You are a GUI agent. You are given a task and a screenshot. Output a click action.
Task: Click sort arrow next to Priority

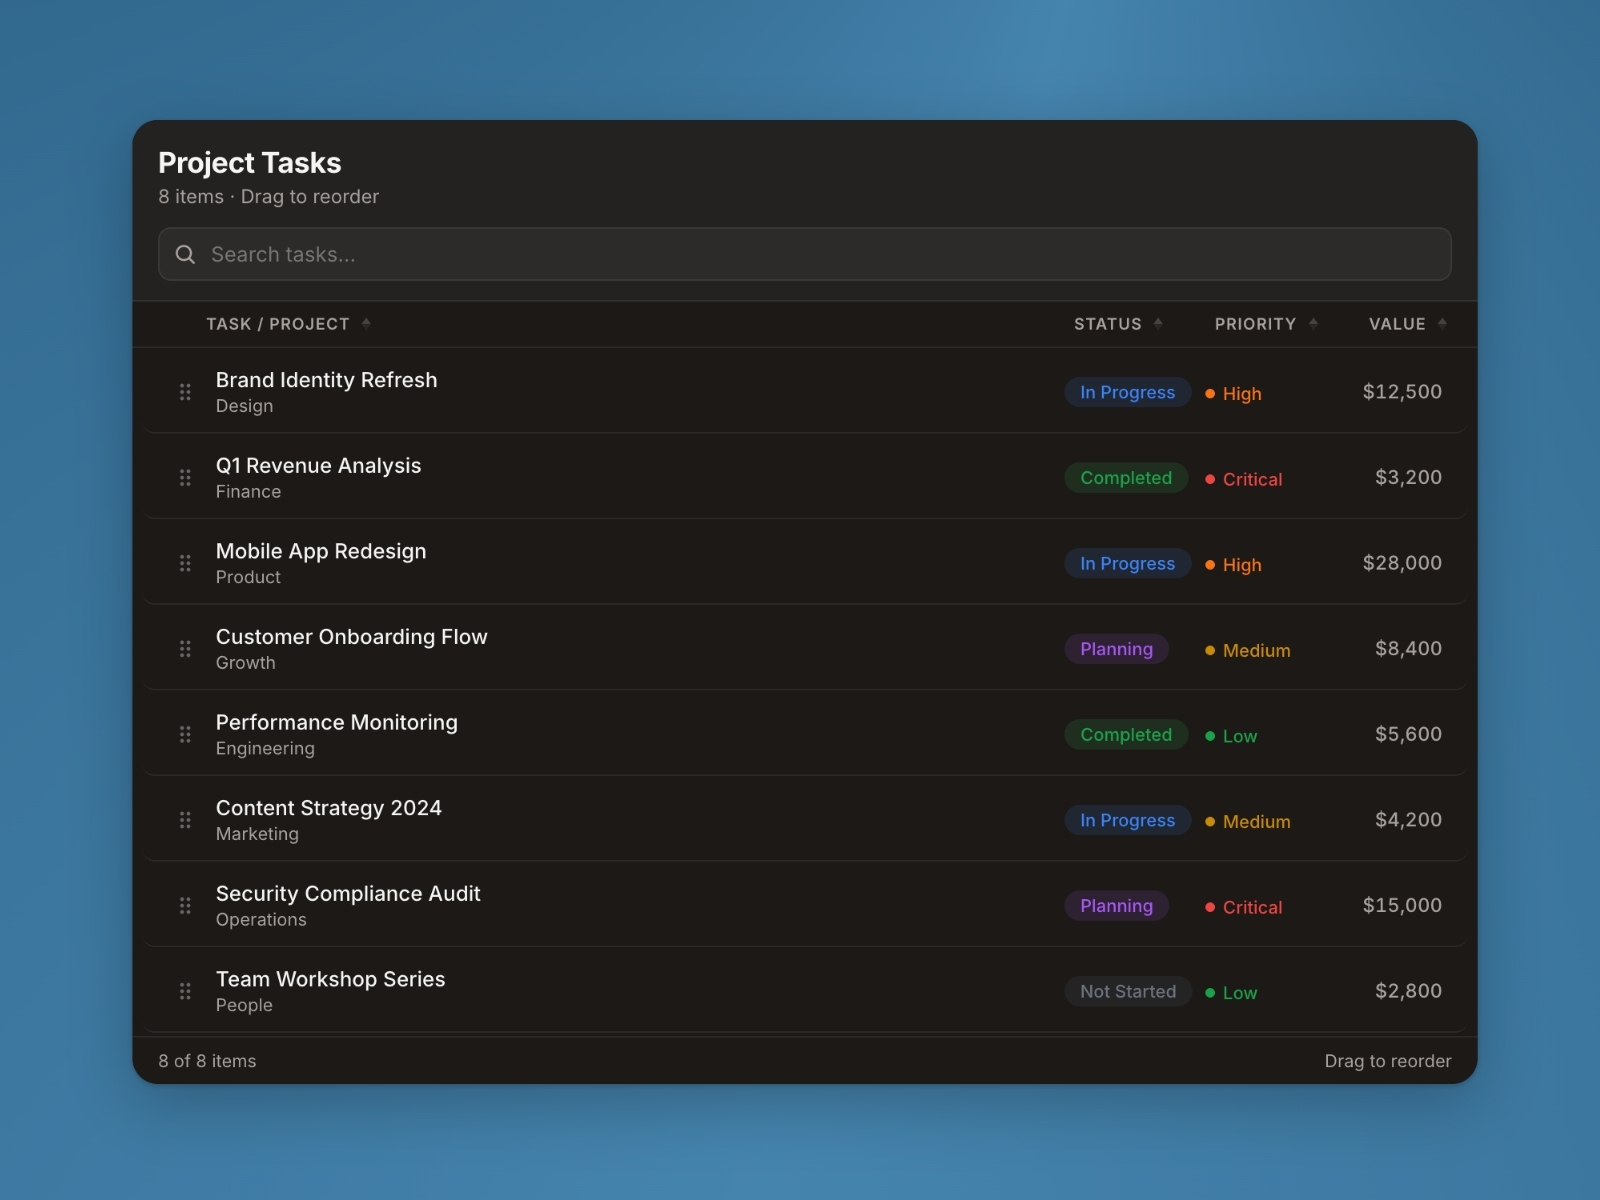point(1313,323)
